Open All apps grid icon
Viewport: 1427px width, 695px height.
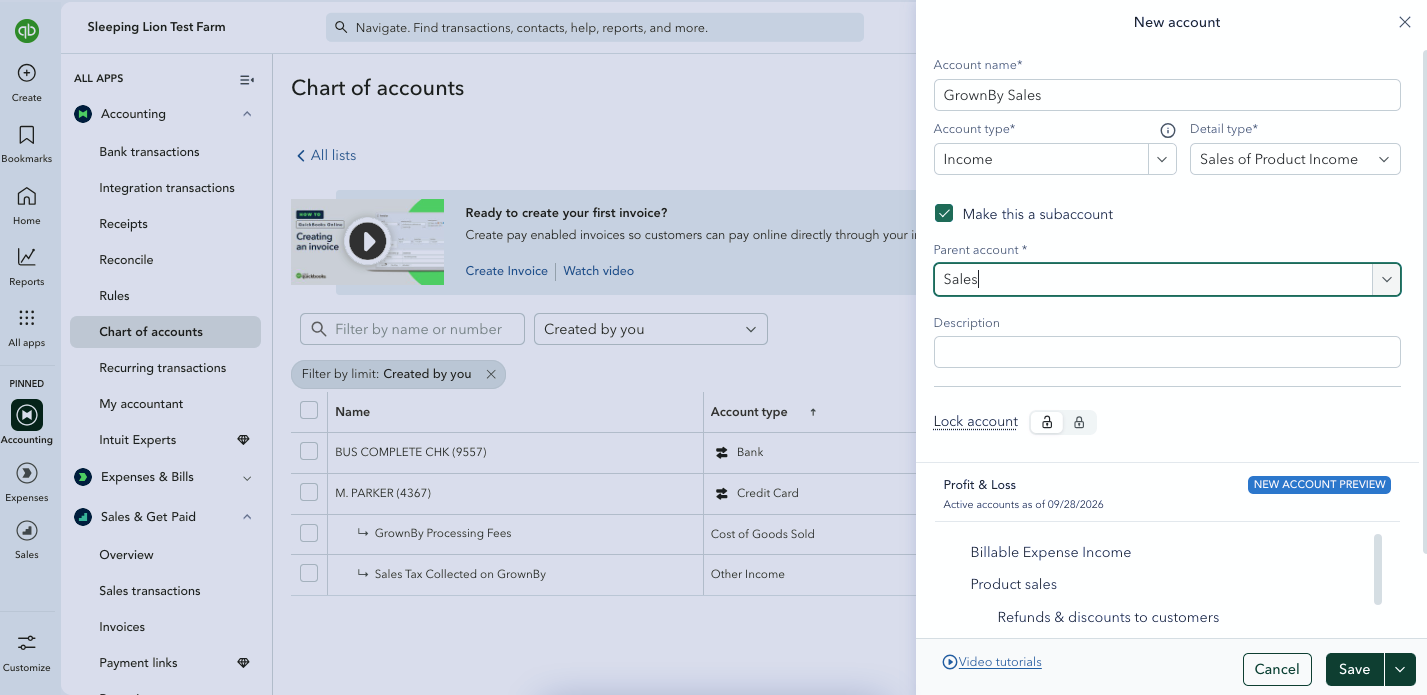(x=27, y=318)
